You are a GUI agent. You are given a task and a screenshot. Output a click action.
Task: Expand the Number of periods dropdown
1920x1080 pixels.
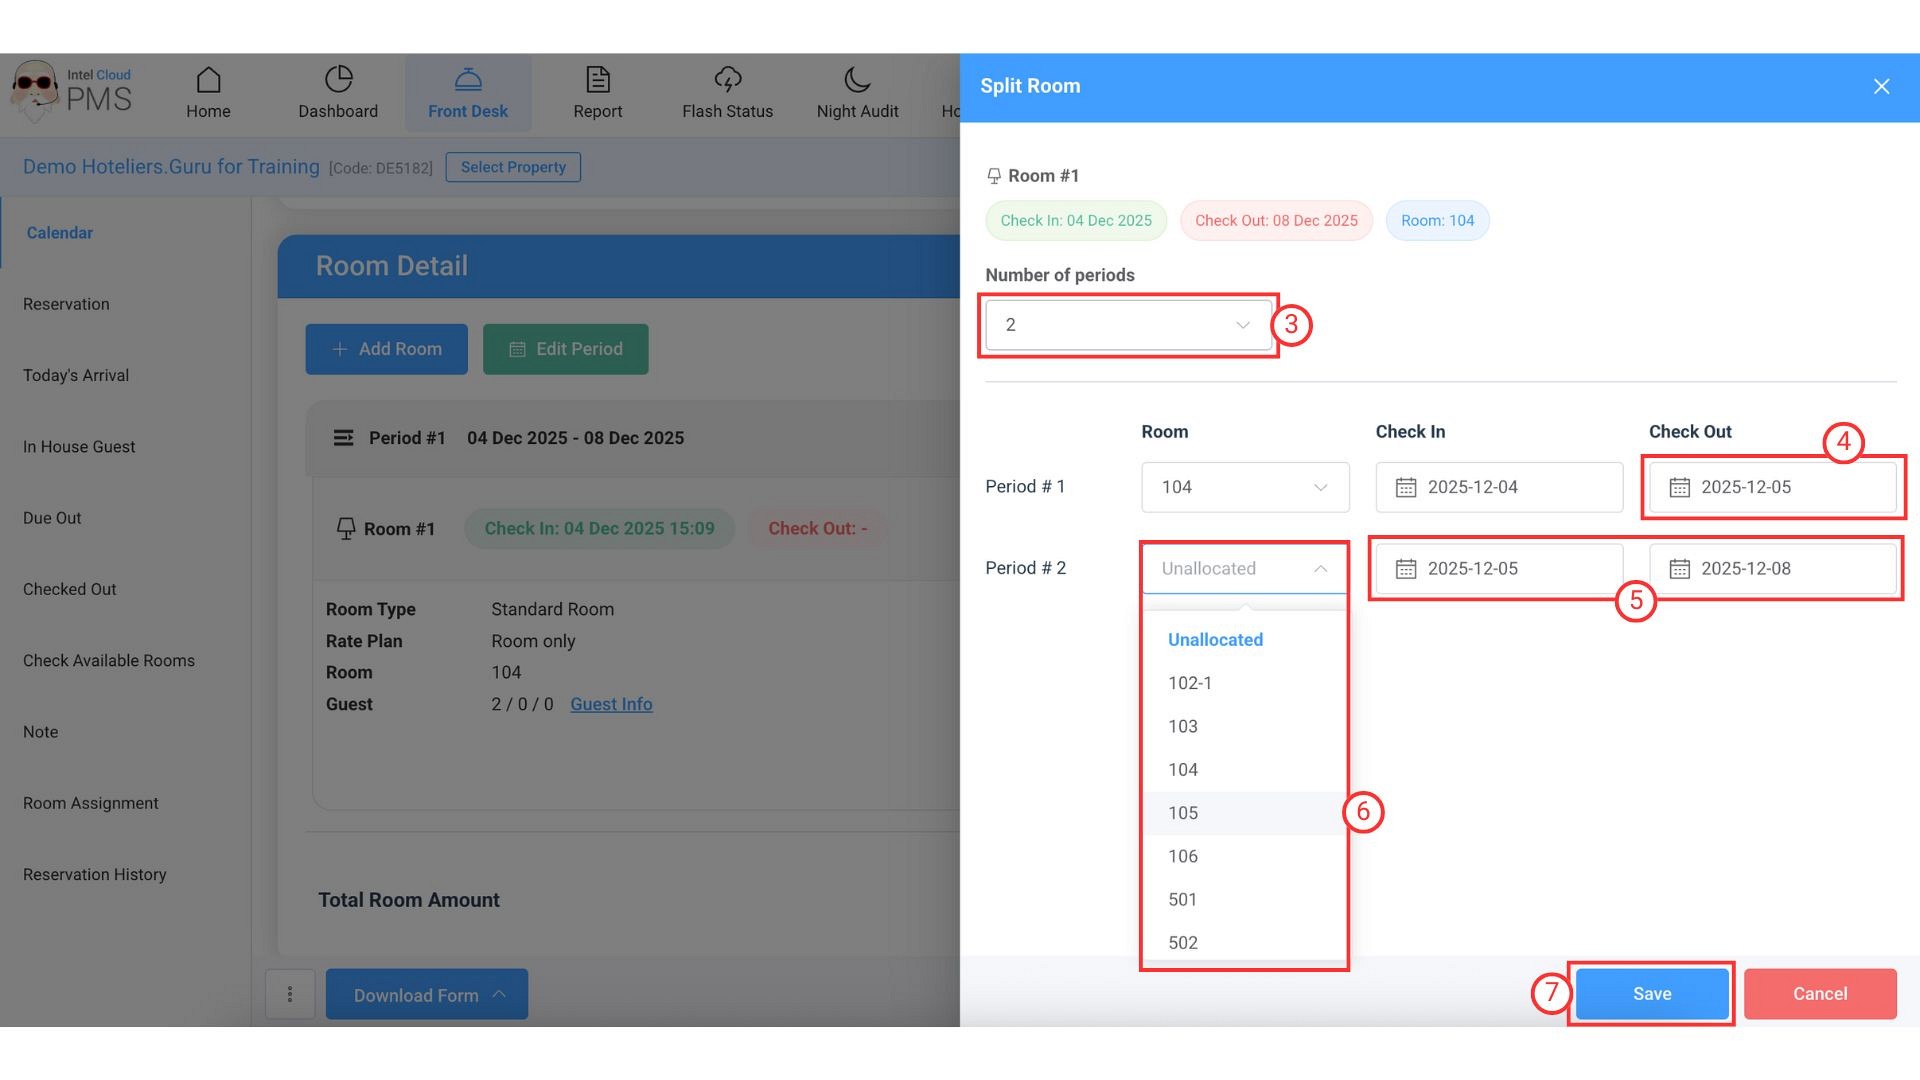pyautogui.click(x=1128, y=325)
